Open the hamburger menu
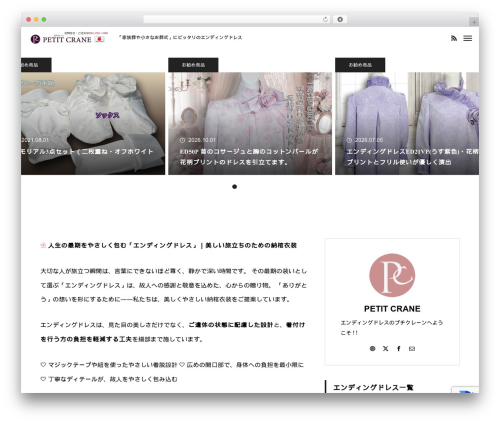The image size is (500, 423). (x=468, y=38)
